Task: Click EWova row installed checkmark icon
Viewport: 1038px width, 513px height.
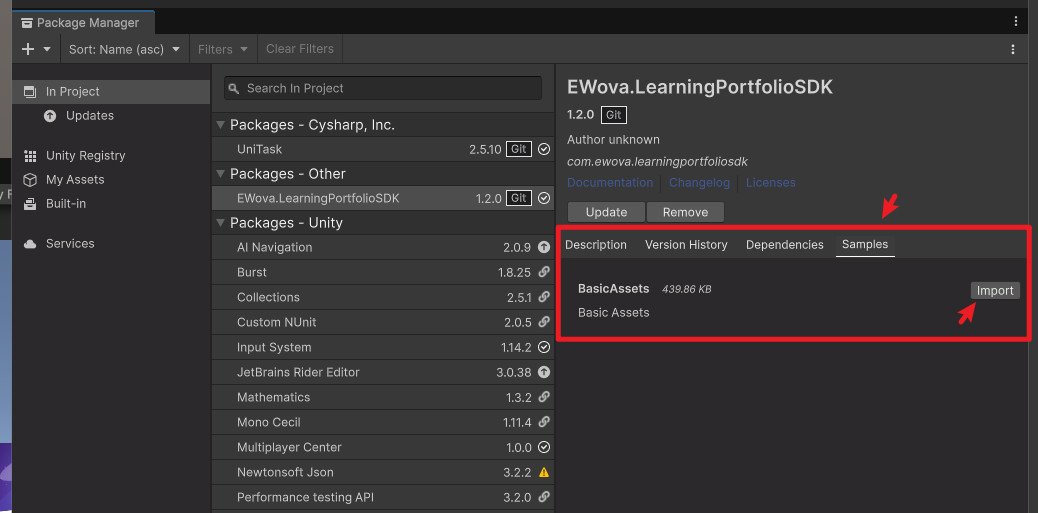Action: [x=544, y=198]
